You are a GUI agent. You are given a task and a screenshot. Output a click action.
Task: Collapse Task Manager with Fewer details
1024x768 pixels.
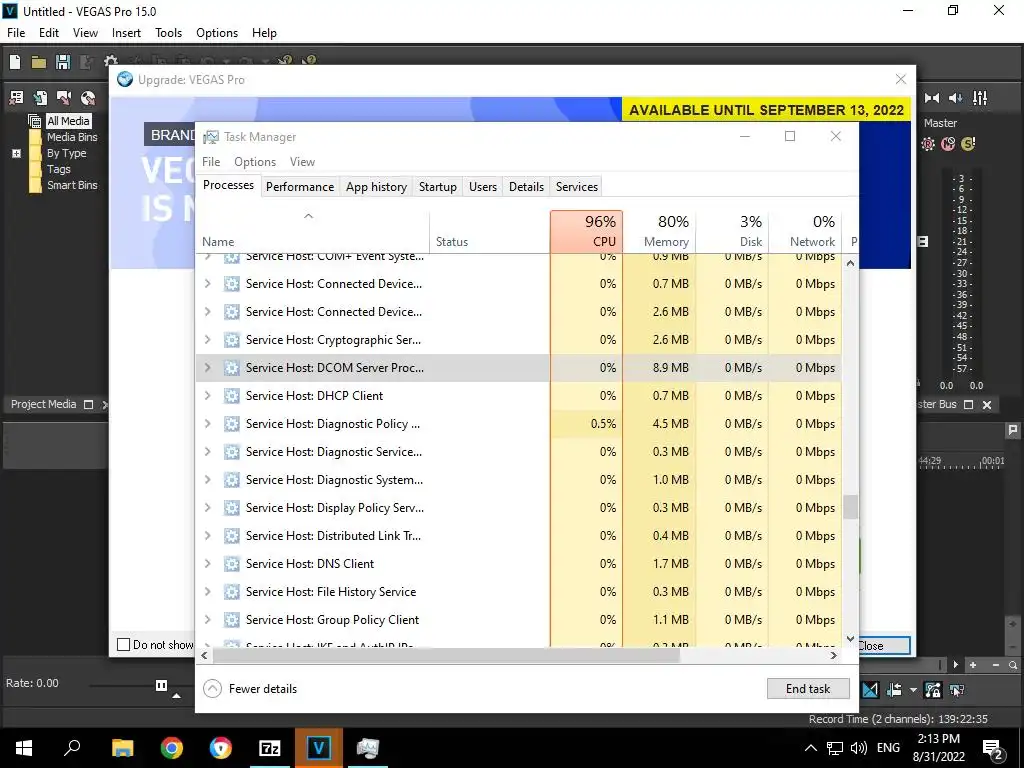point(250,688)
